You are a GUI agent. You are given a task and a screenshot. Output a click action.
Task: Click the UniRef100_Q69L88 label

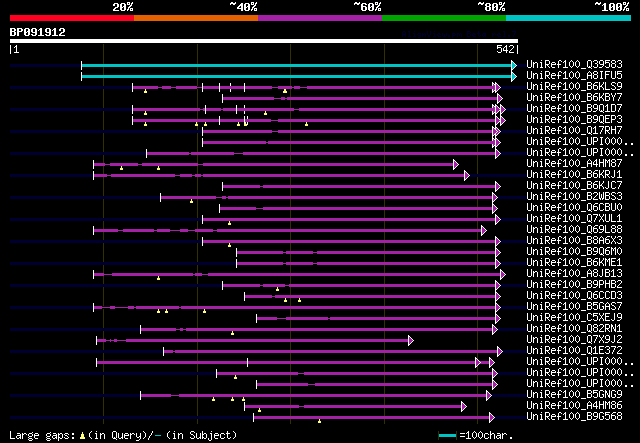point(574,230)
